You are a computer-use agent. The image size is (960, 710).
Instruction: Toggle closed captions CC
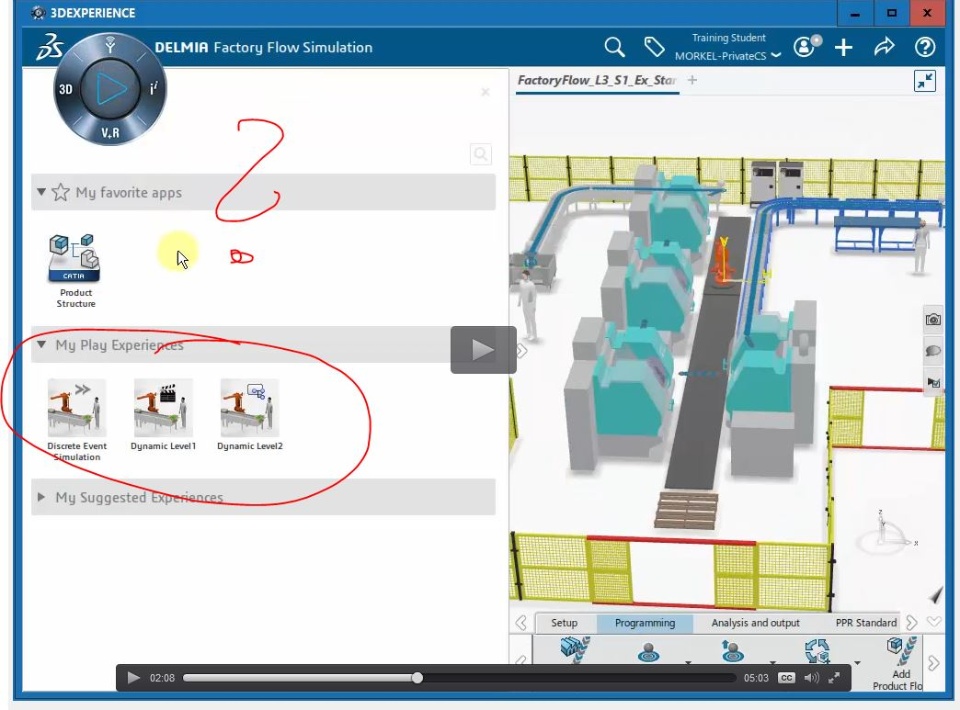[786, 678]
